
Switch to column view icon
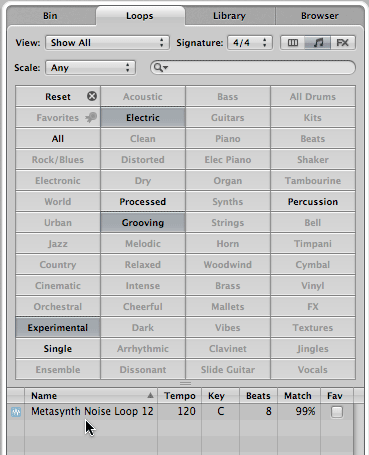293,43
